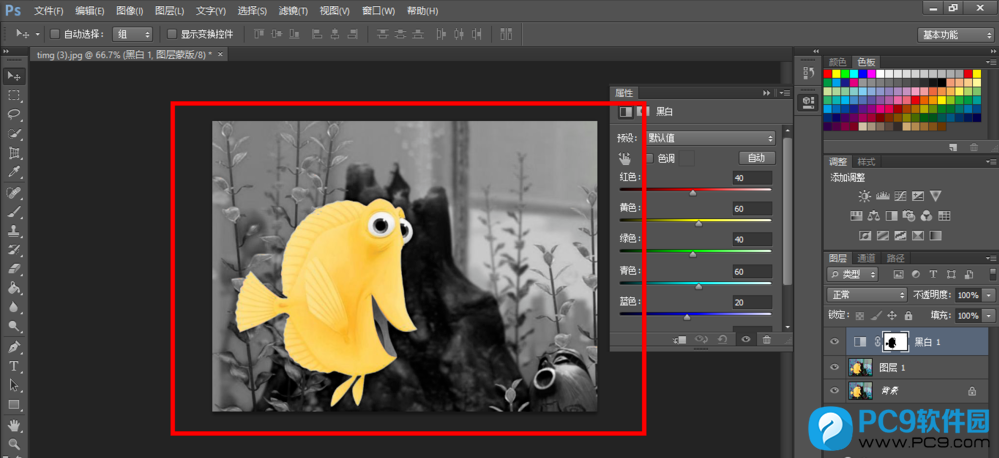999x458 pixels.
Task: Add a Channel Mixer adjustment
Action: pos(927,216)
